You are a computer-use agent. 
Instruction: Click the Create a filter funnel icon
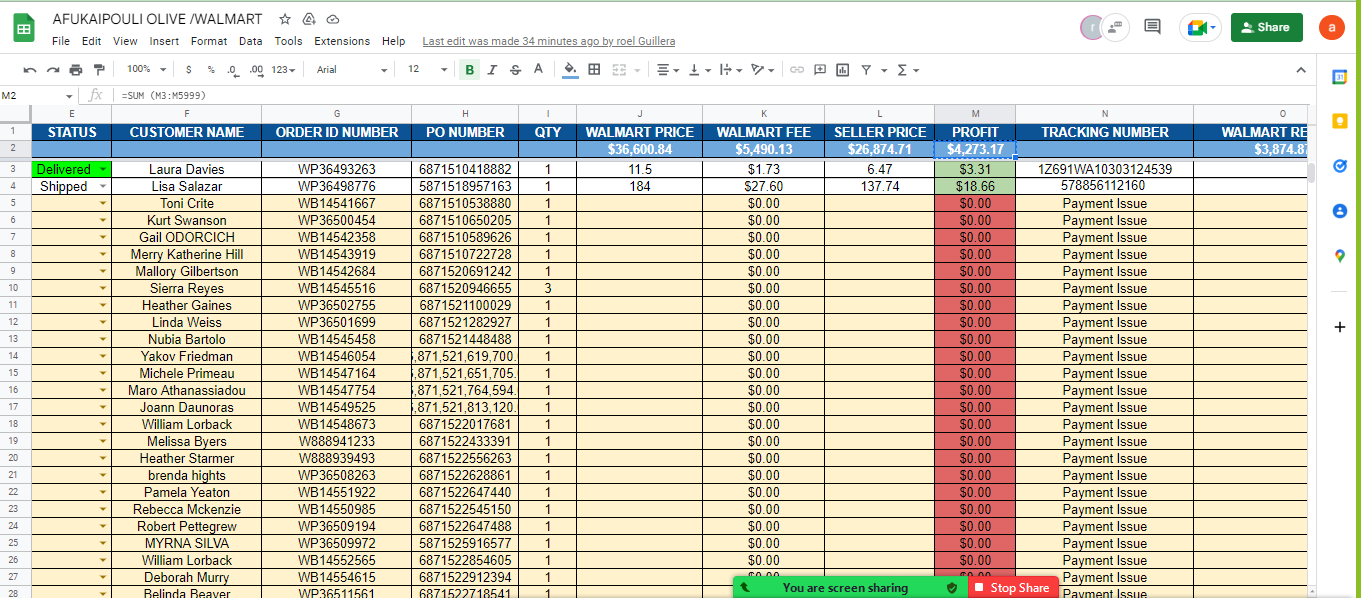866,70
